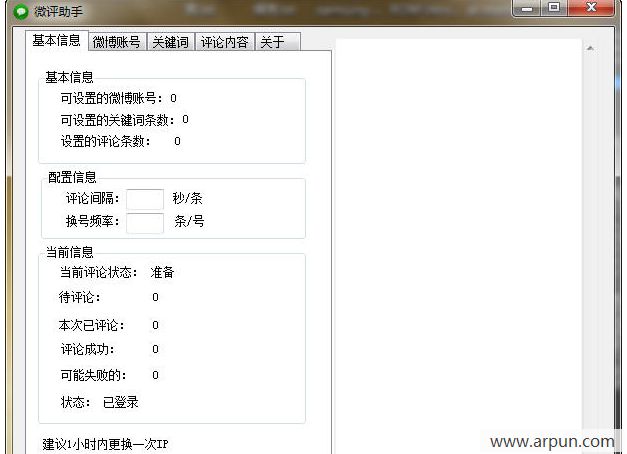627x454 pixels.
Task: Click the scroll-up arrow of log panel
Action: [x=590, y=48]
